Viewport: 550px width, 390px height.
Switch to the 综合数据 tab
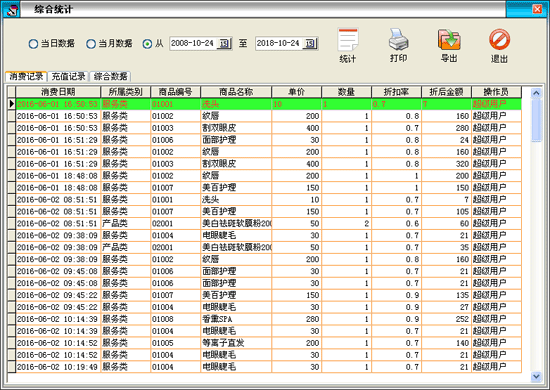pos(110,76)
